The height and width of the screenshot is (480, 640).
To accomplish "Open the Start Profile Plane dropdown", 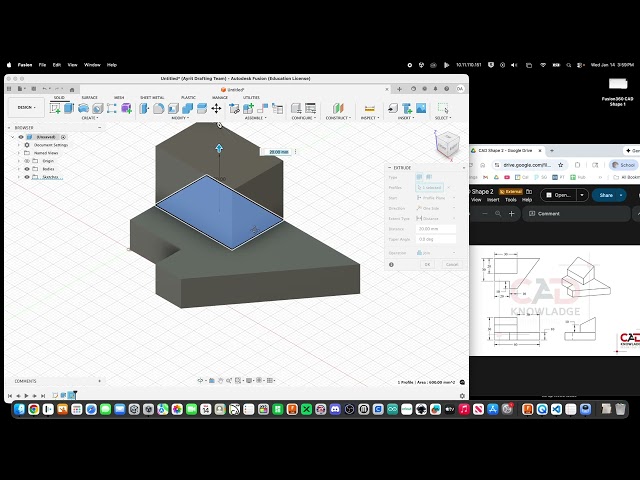I will click(x=436, y=198).
